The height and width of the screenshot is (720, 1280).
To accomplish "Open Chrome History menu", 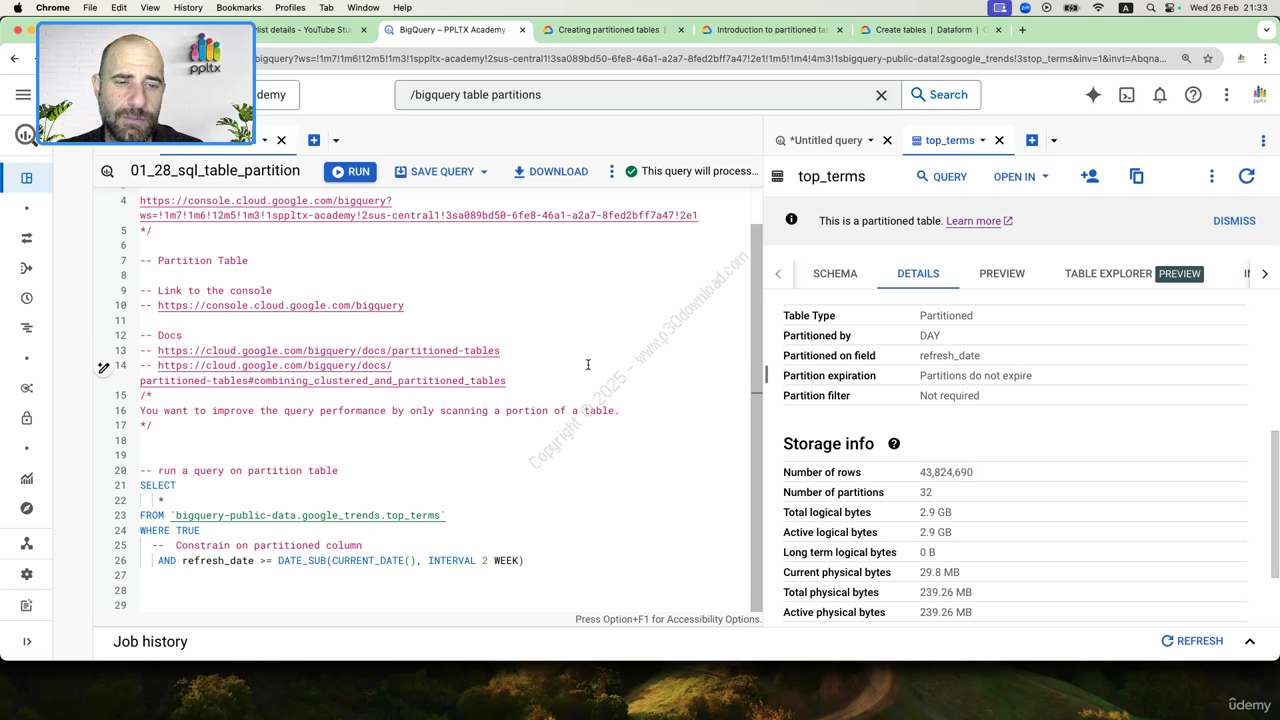I will pos(188,7).
